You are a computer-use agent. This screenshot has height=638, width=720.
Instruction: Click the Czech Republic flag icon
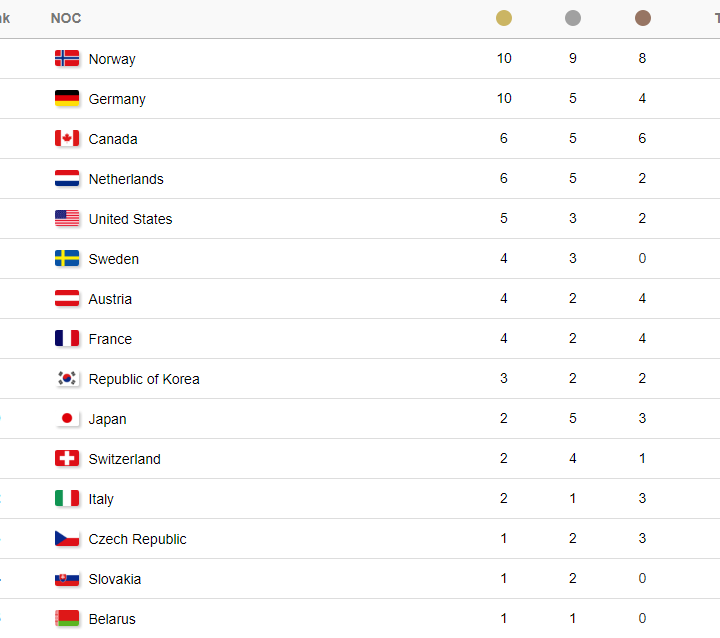pos(67,538)
